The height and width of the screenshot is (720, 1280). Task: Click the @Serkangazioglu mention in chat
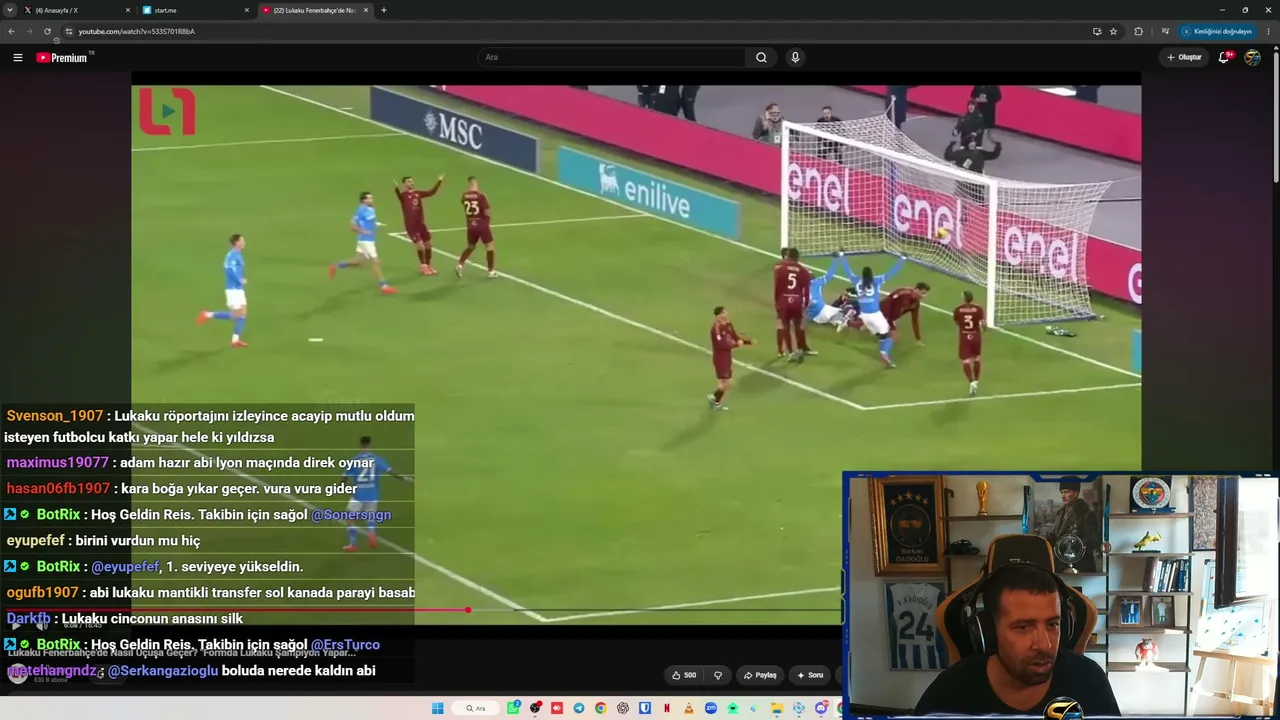coord(163,671)
